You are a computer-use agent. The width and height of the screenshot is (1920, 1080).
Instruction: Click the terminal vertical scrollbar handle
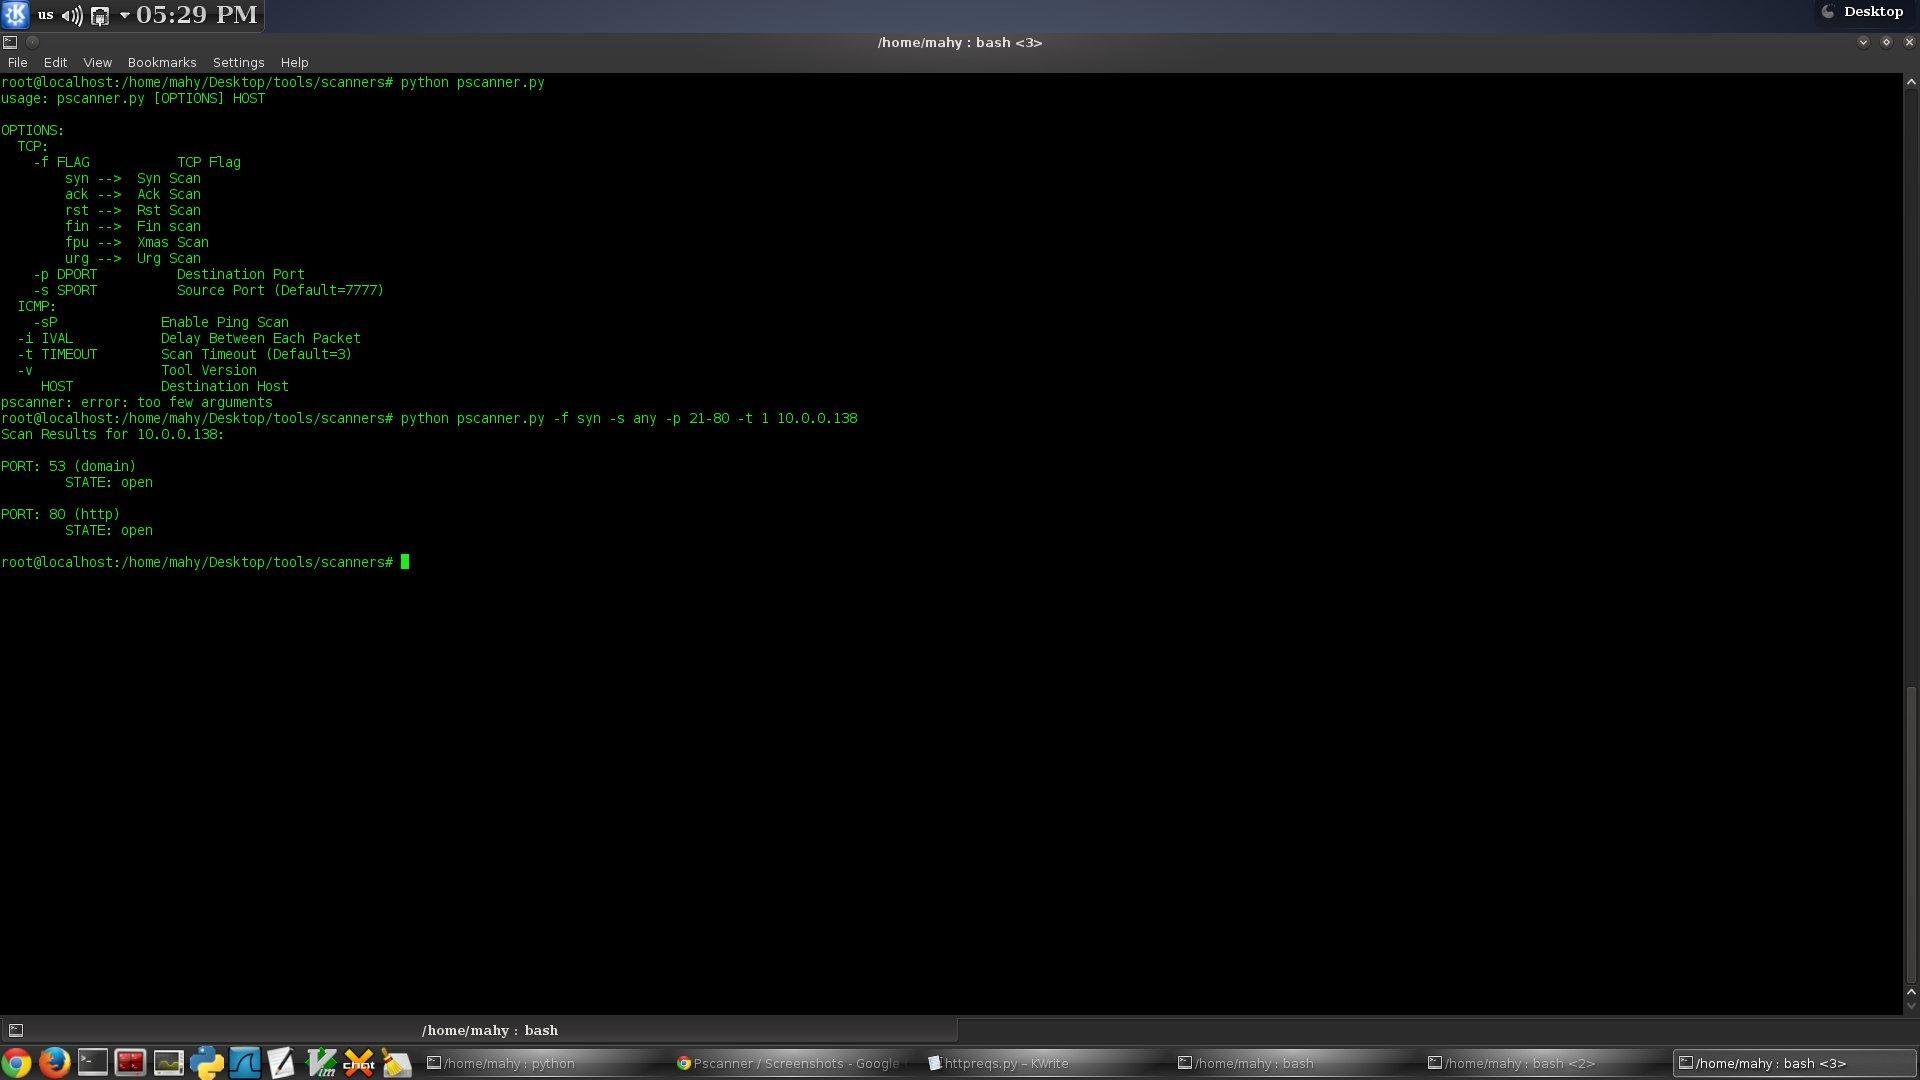click(x=1911, y=835)
